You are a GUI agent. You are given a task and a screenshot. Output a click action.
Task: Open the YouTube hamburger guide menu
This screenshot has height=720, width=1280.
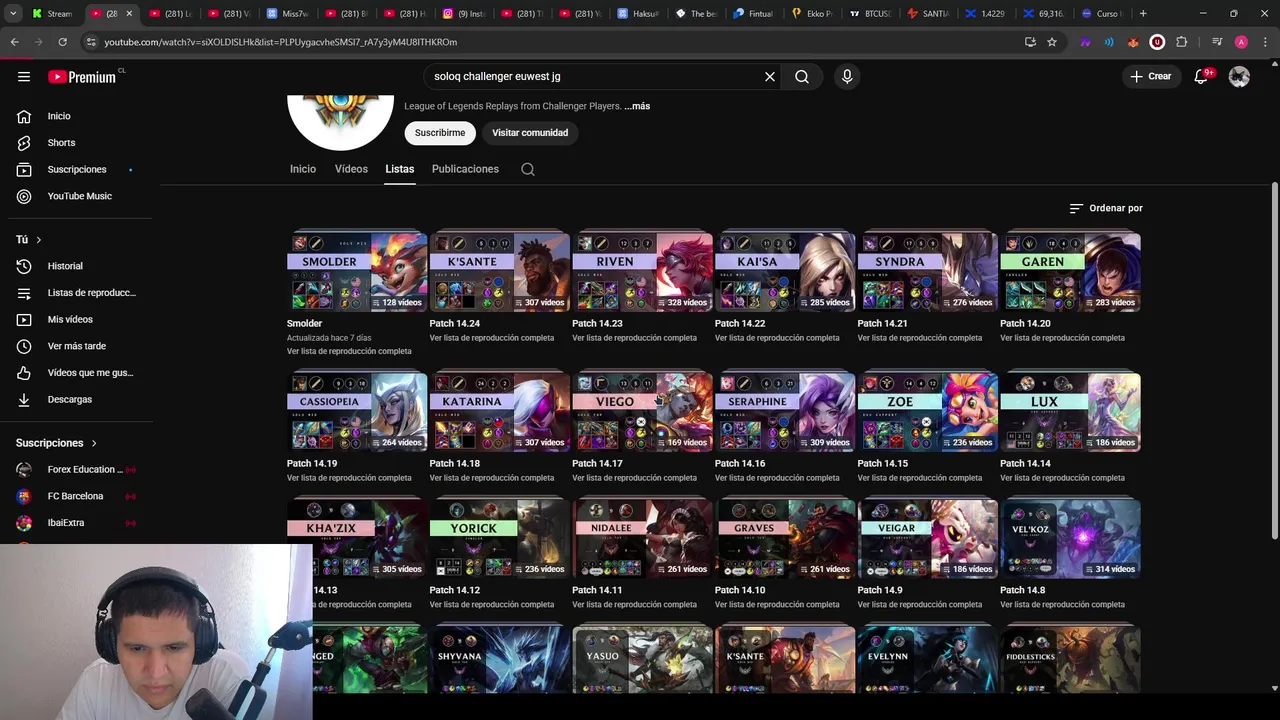(x=24, y=76)
